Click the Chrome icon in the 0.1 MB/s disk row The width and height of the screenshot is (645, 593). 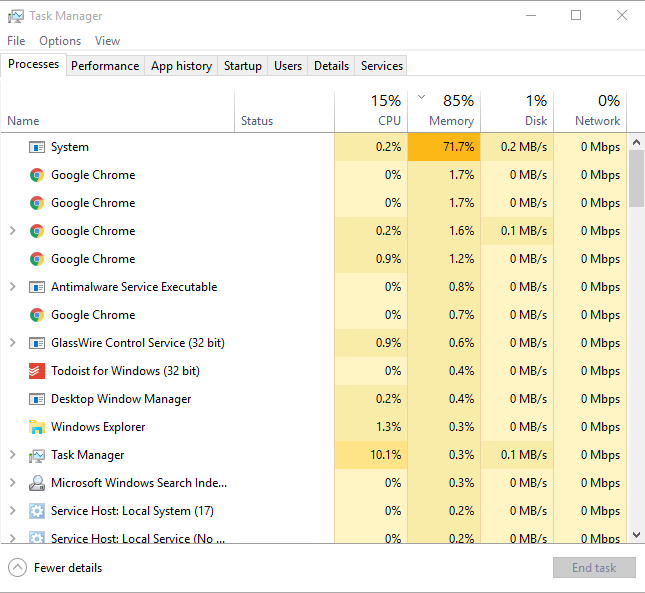(x=37, y=231)
